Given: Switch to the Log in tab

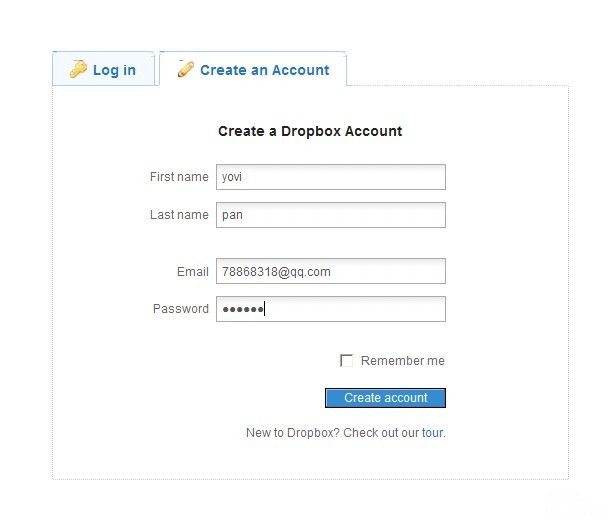Looking at the screenshot, I should point(103,68).
